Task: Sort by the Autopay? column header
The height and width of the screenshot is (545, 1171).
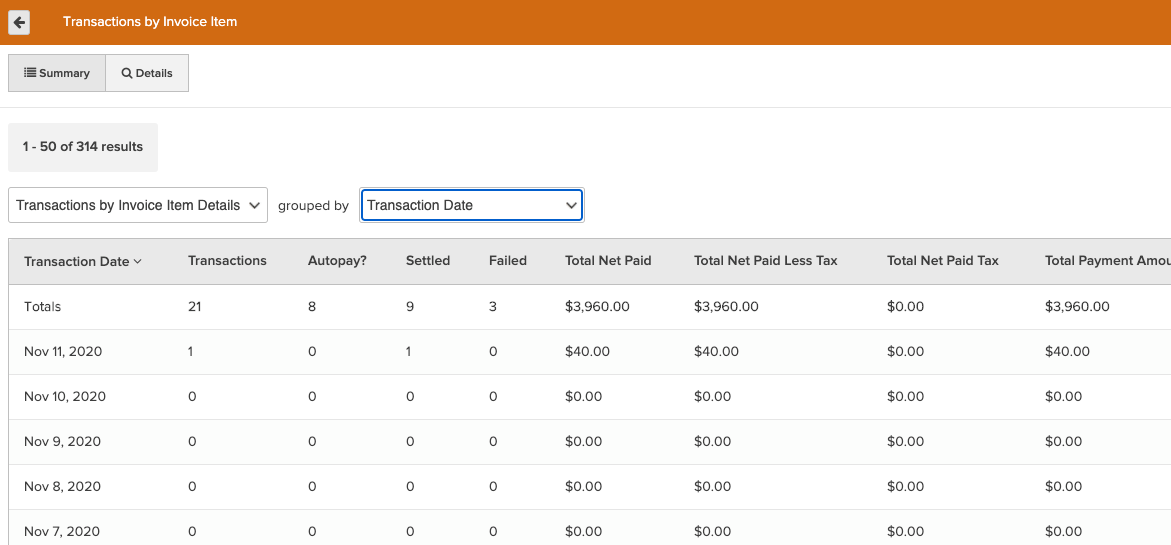Action: pyautogui.click(x=337, y=261)
